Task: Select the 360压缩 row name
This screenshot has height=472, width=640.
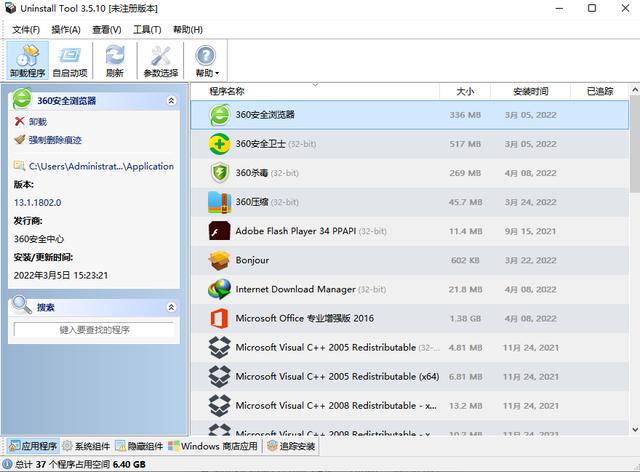Action: coord(251,202)
